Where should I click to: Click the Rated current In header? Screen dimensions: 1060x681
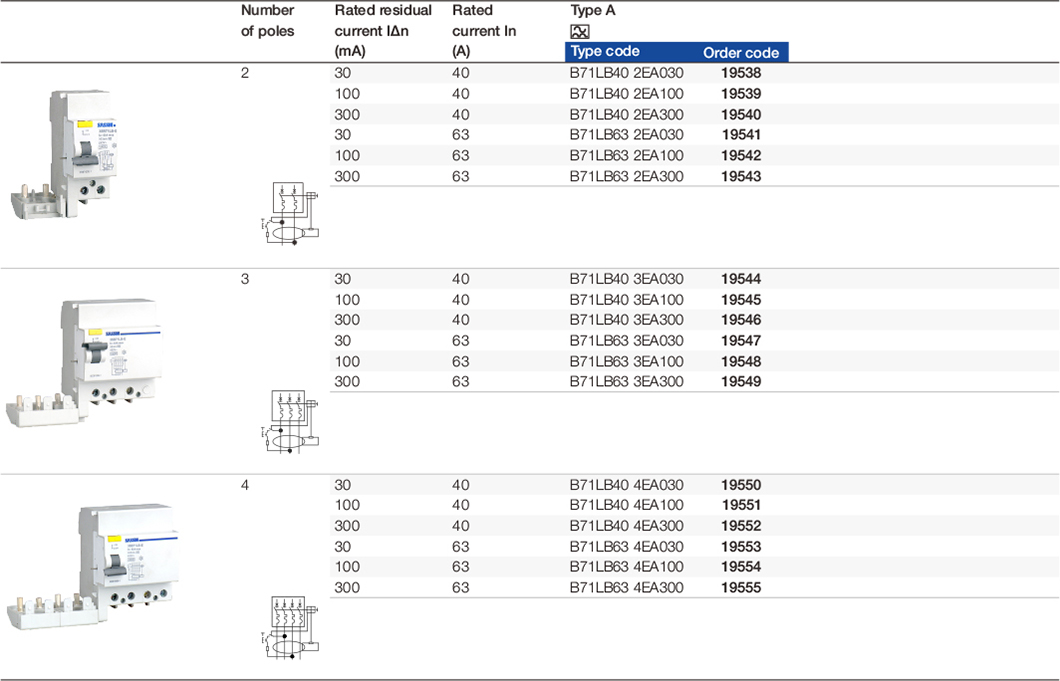click(x=484, y=31)
